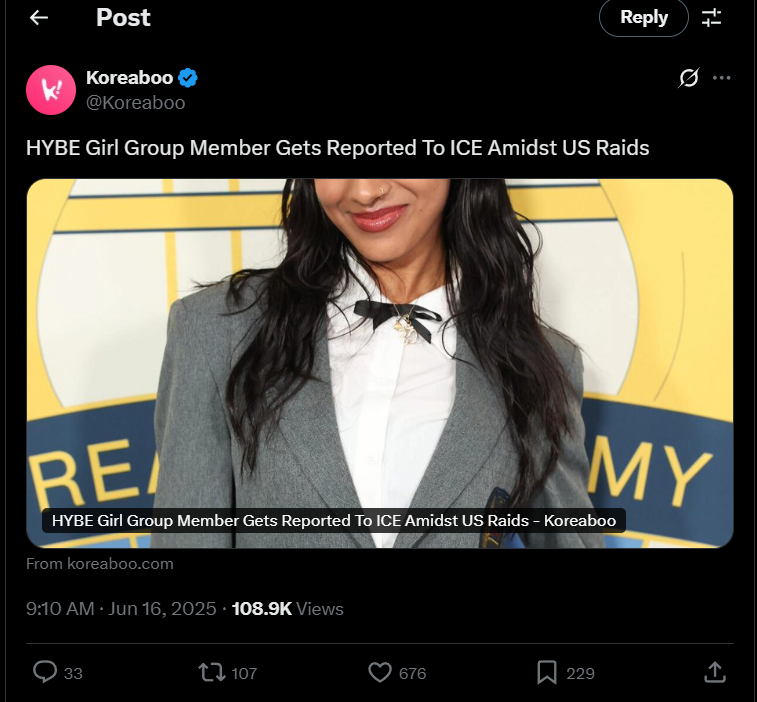Open Koreaboo's pink profile avatar

(51, 90)
